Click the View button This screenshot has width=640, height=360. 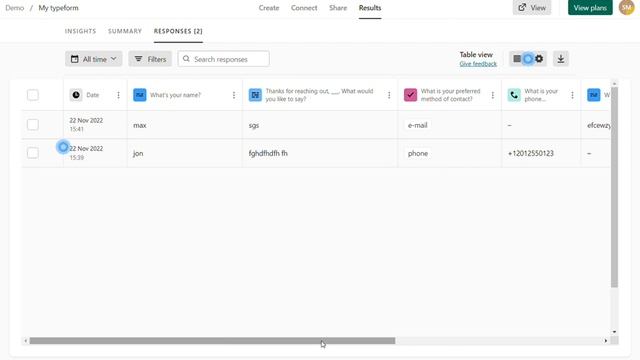[532, 7]
